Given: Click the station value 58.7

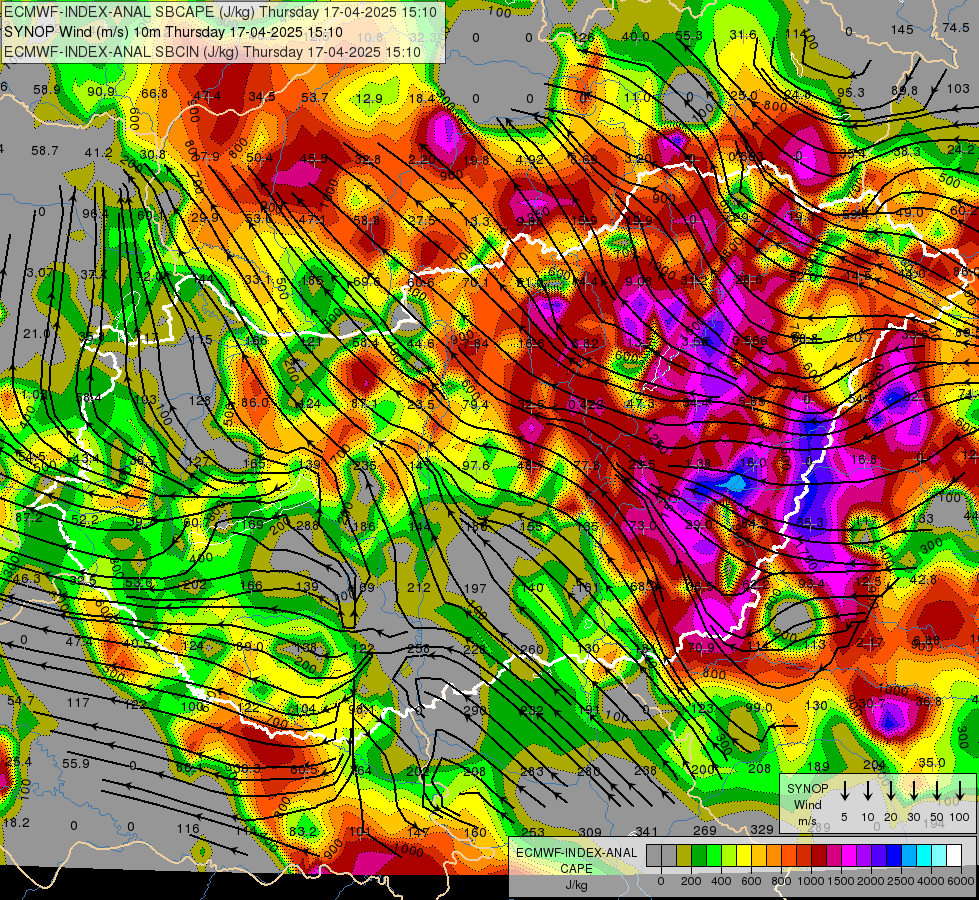Looking at the screenshot, I should (x=44, y=151).
